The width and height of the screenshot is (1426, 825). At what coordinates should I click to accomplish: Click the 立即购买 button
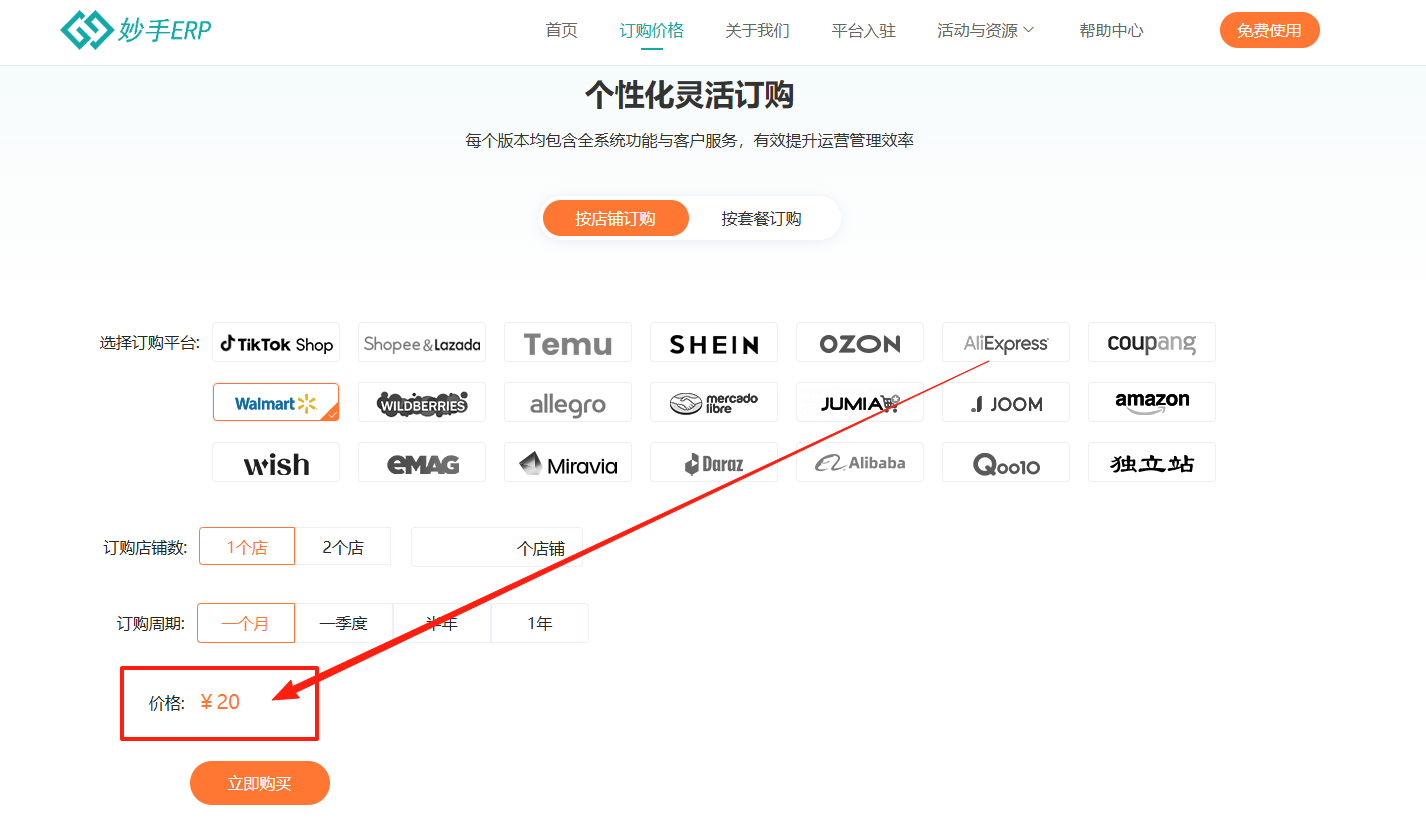(259, 783)
